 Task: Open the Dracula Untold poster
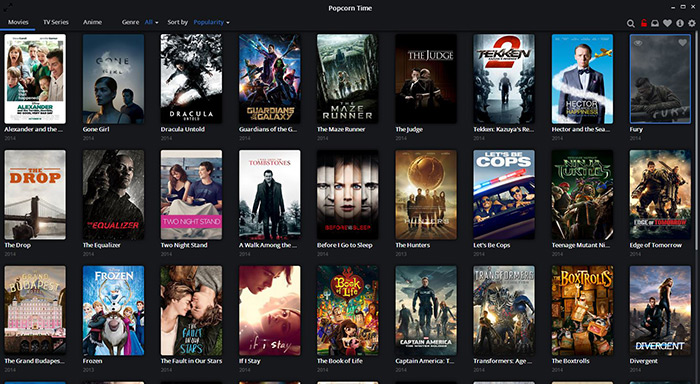click(x=192, y=79)
